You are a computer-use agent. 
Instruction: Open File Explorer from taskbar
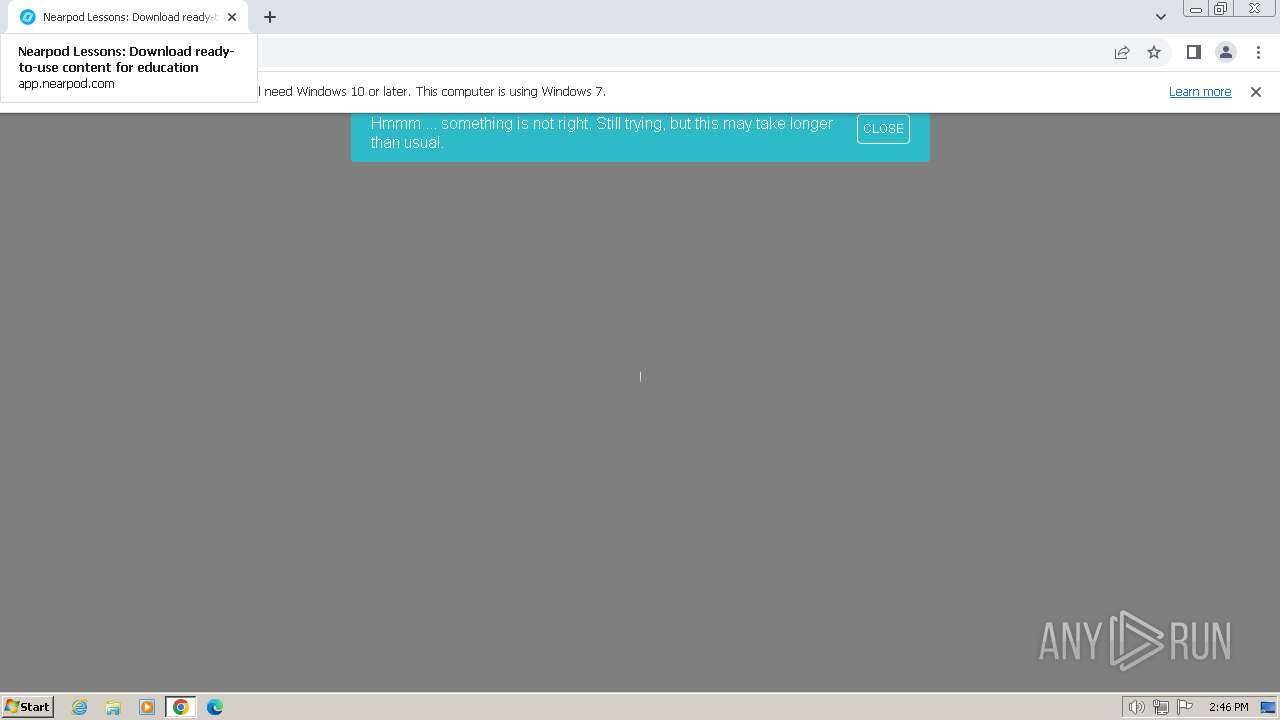(x=113, y=707)
